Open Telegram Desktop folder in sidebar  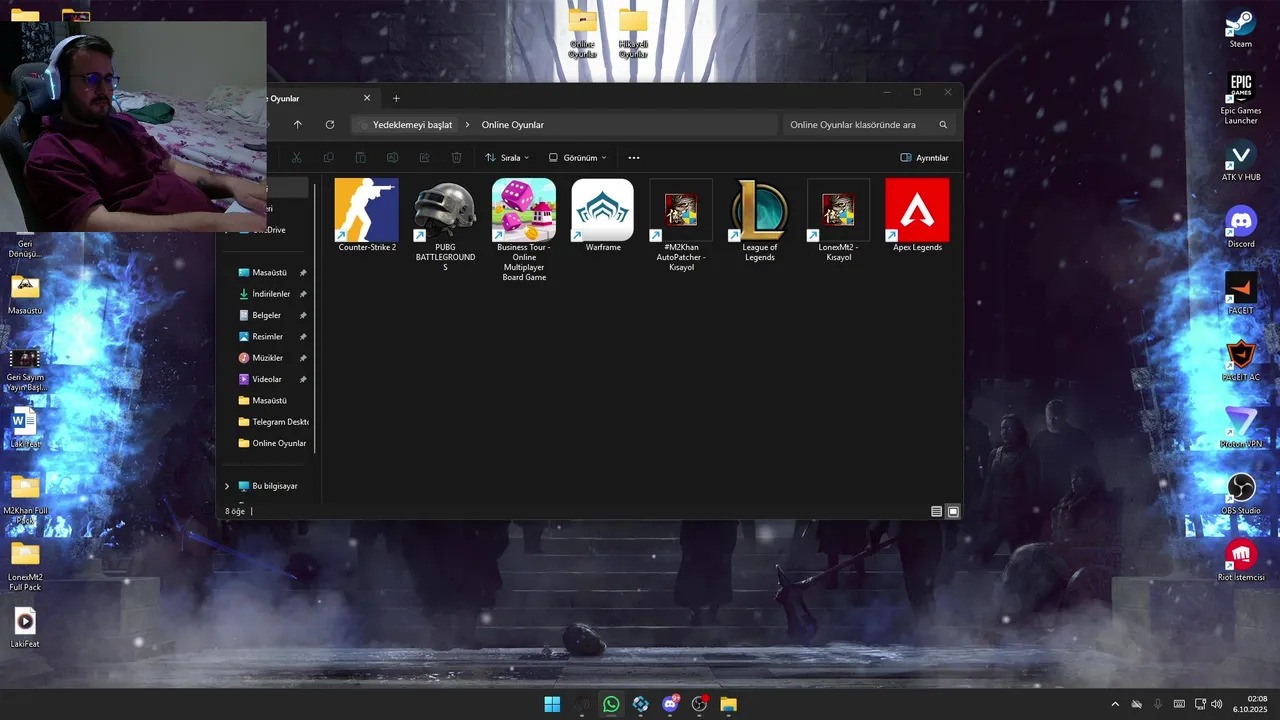273,422
